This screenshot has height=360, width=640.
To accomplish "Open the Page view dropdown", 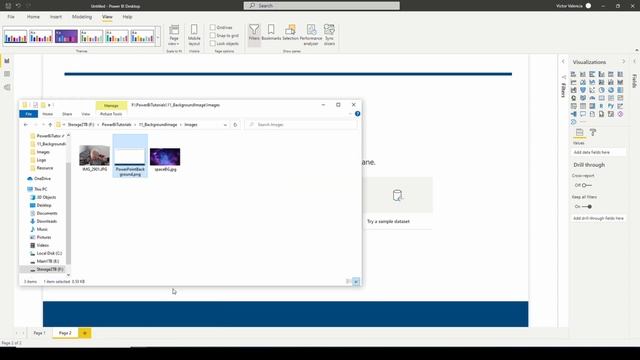I will pos(174,34).
